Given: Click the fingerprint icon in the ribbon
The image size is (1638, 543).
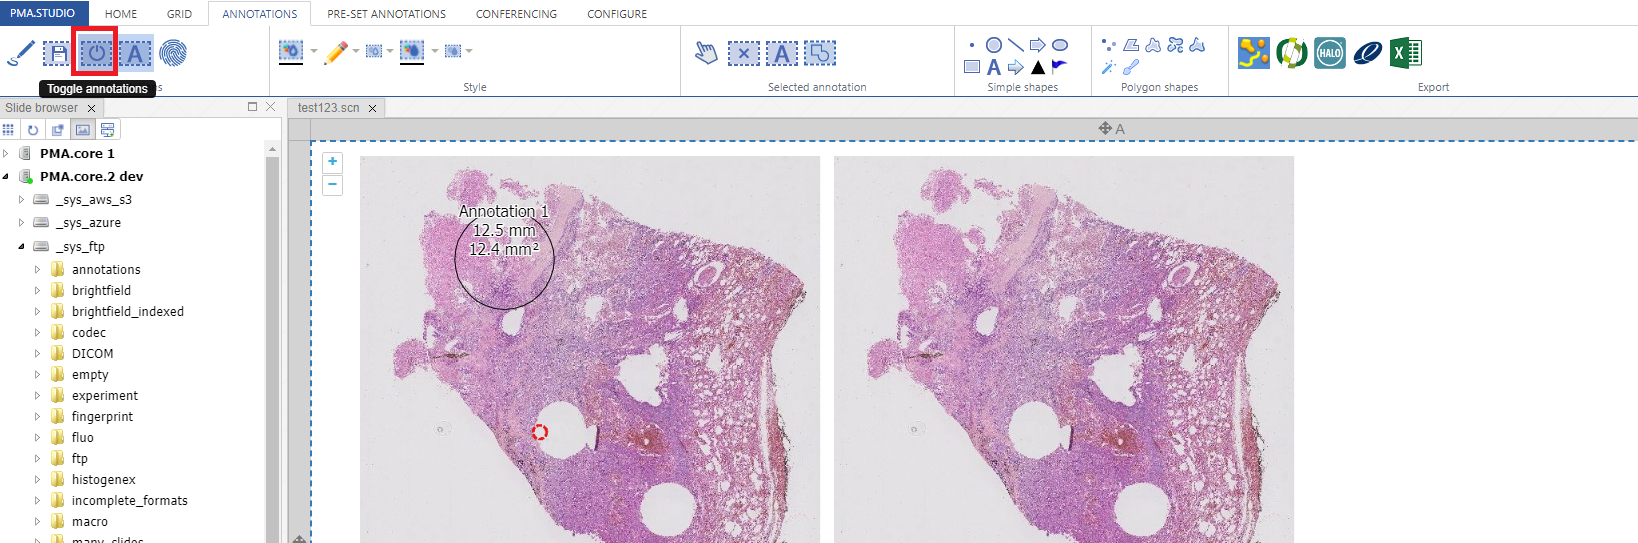Looking at the screenshot, I should point(173,53).
